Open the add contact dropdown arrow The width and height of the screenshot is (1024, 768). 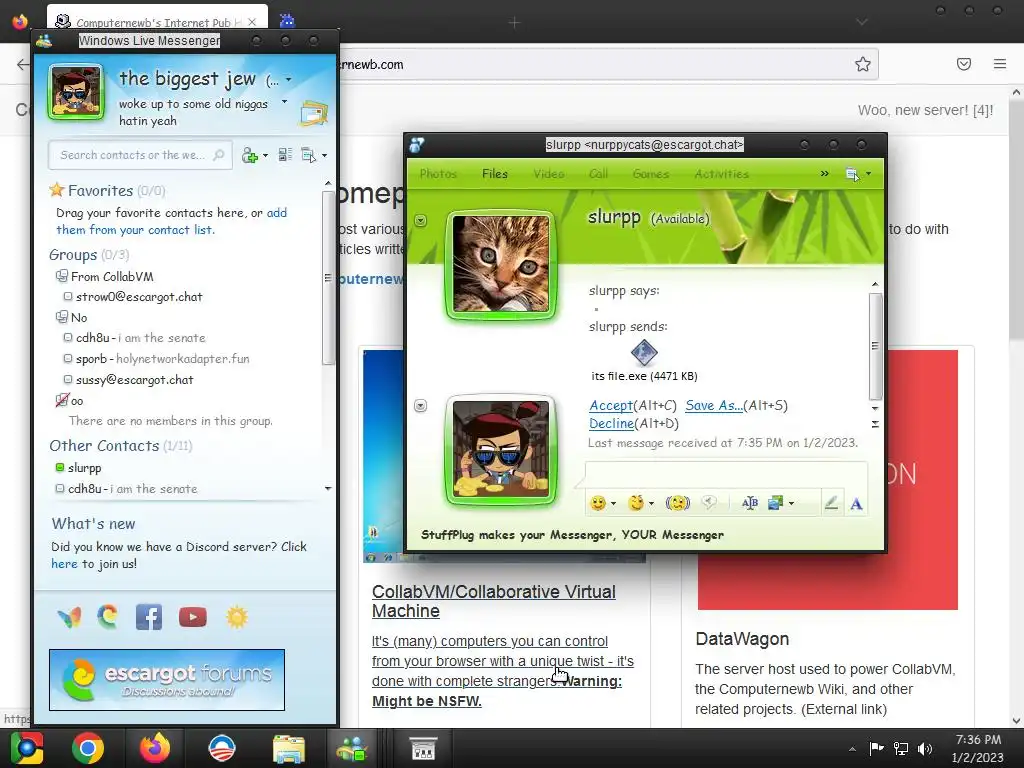(x=265, y=156)
